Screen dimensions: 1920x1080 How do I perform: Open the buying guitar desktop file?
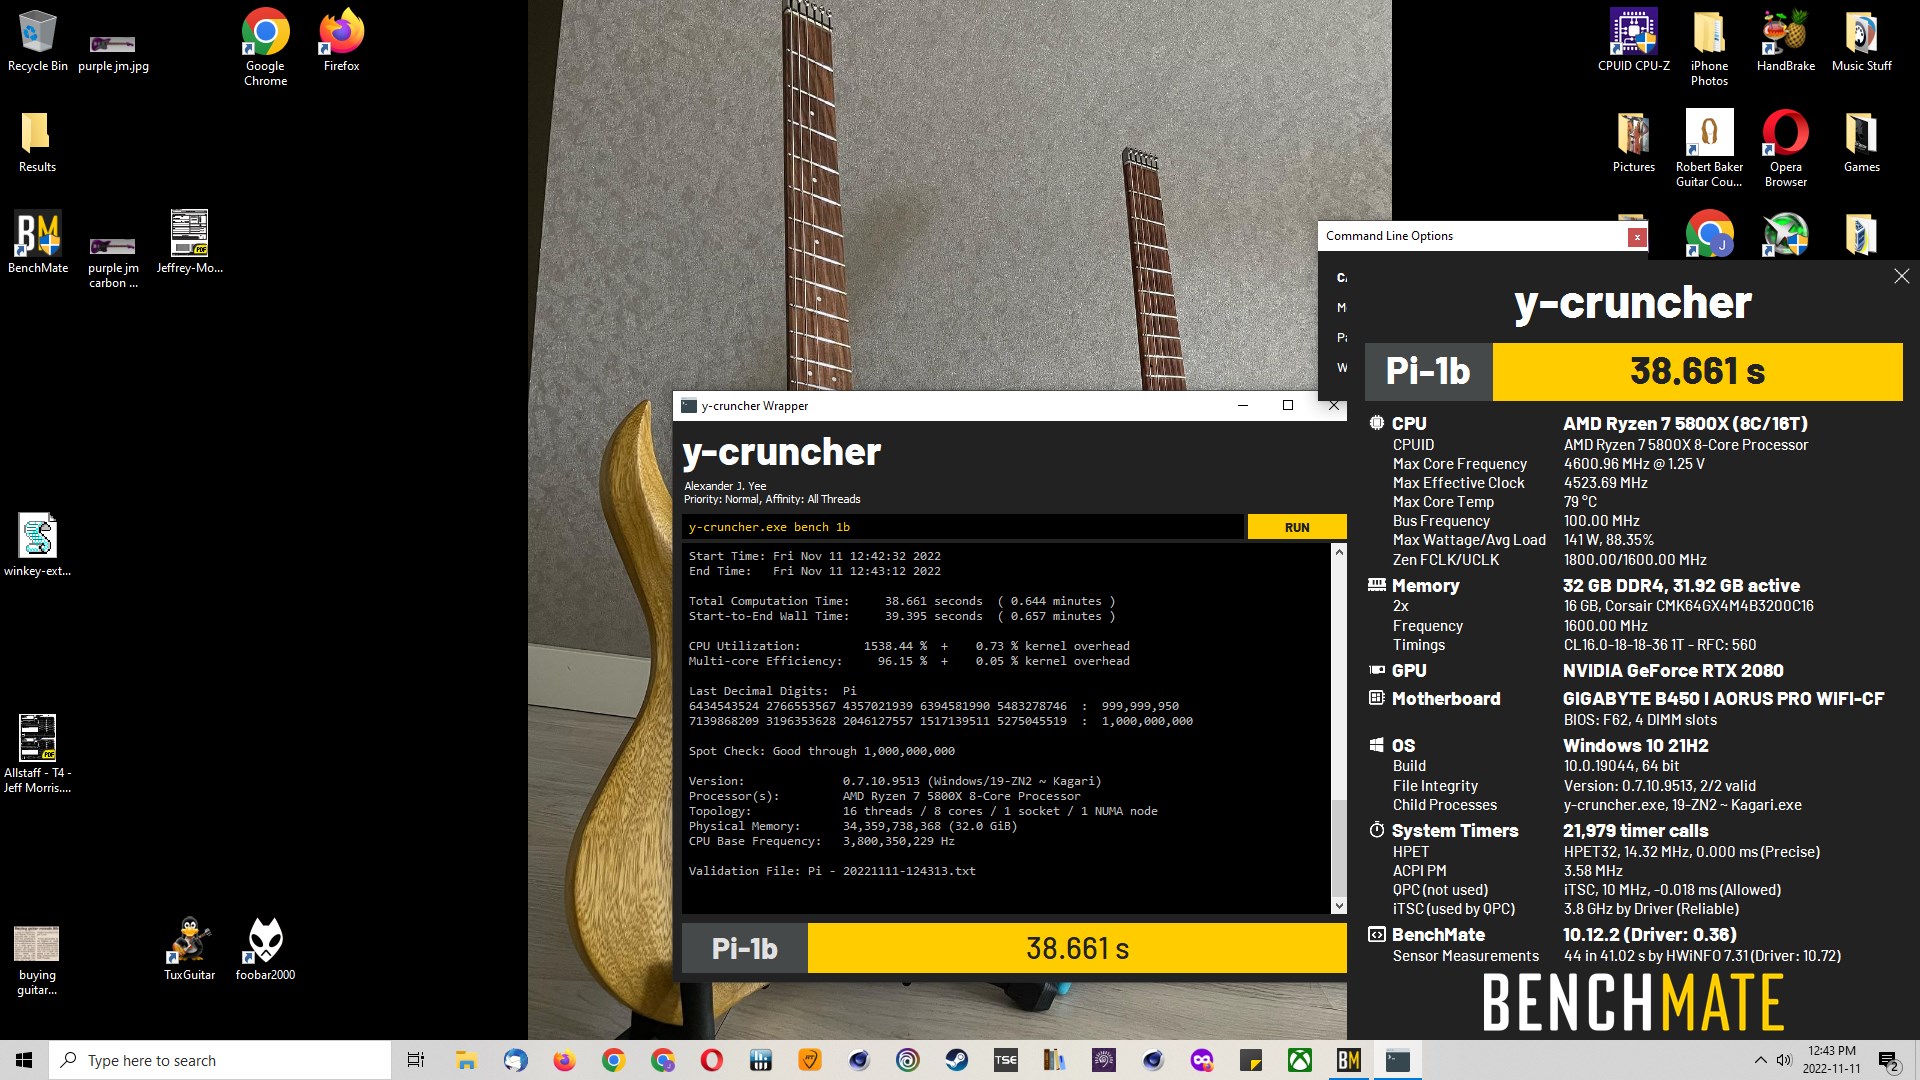click(x=37, y=961)
